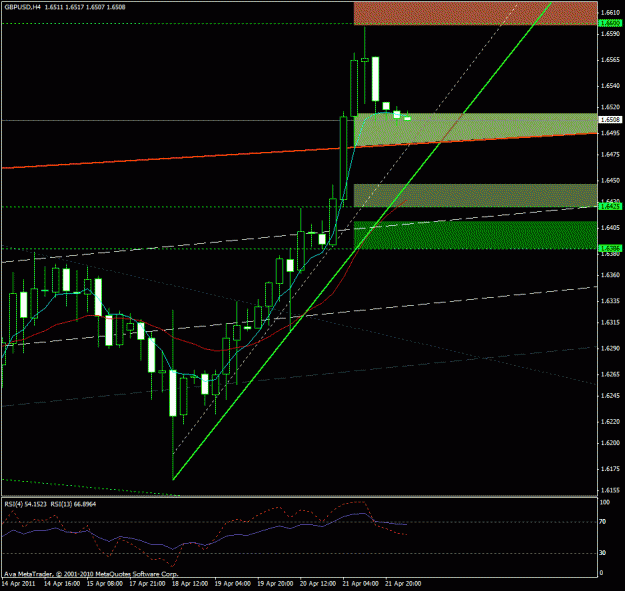
Task: Click the RSI(4) 54.1523 indicator label
Action: (26, 504)
